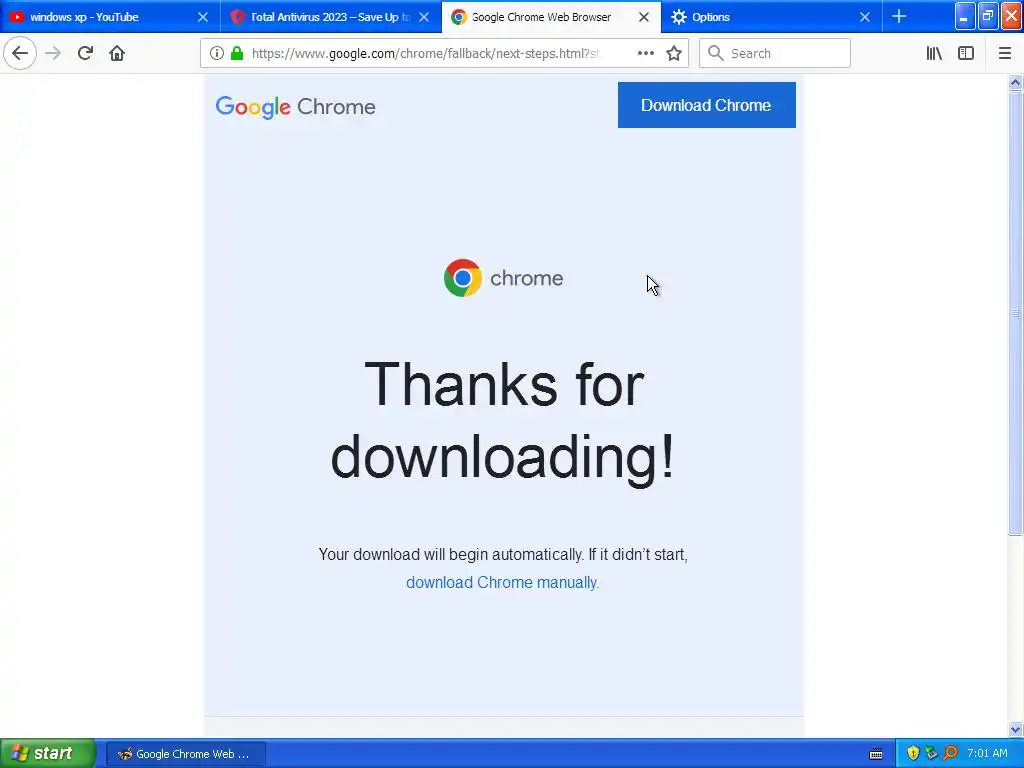Image resolution: width=1024 pixels, height=768 pixels.
Task: Focus the Search input box
Action: 775,53
